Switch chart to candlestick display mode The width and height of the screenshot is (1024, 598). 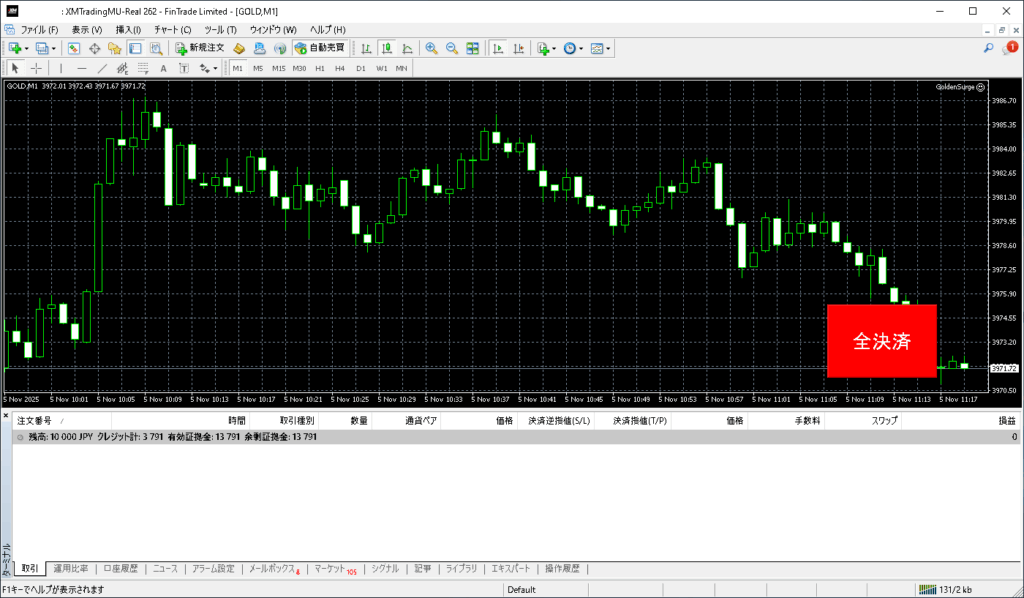tap(386, 48)
